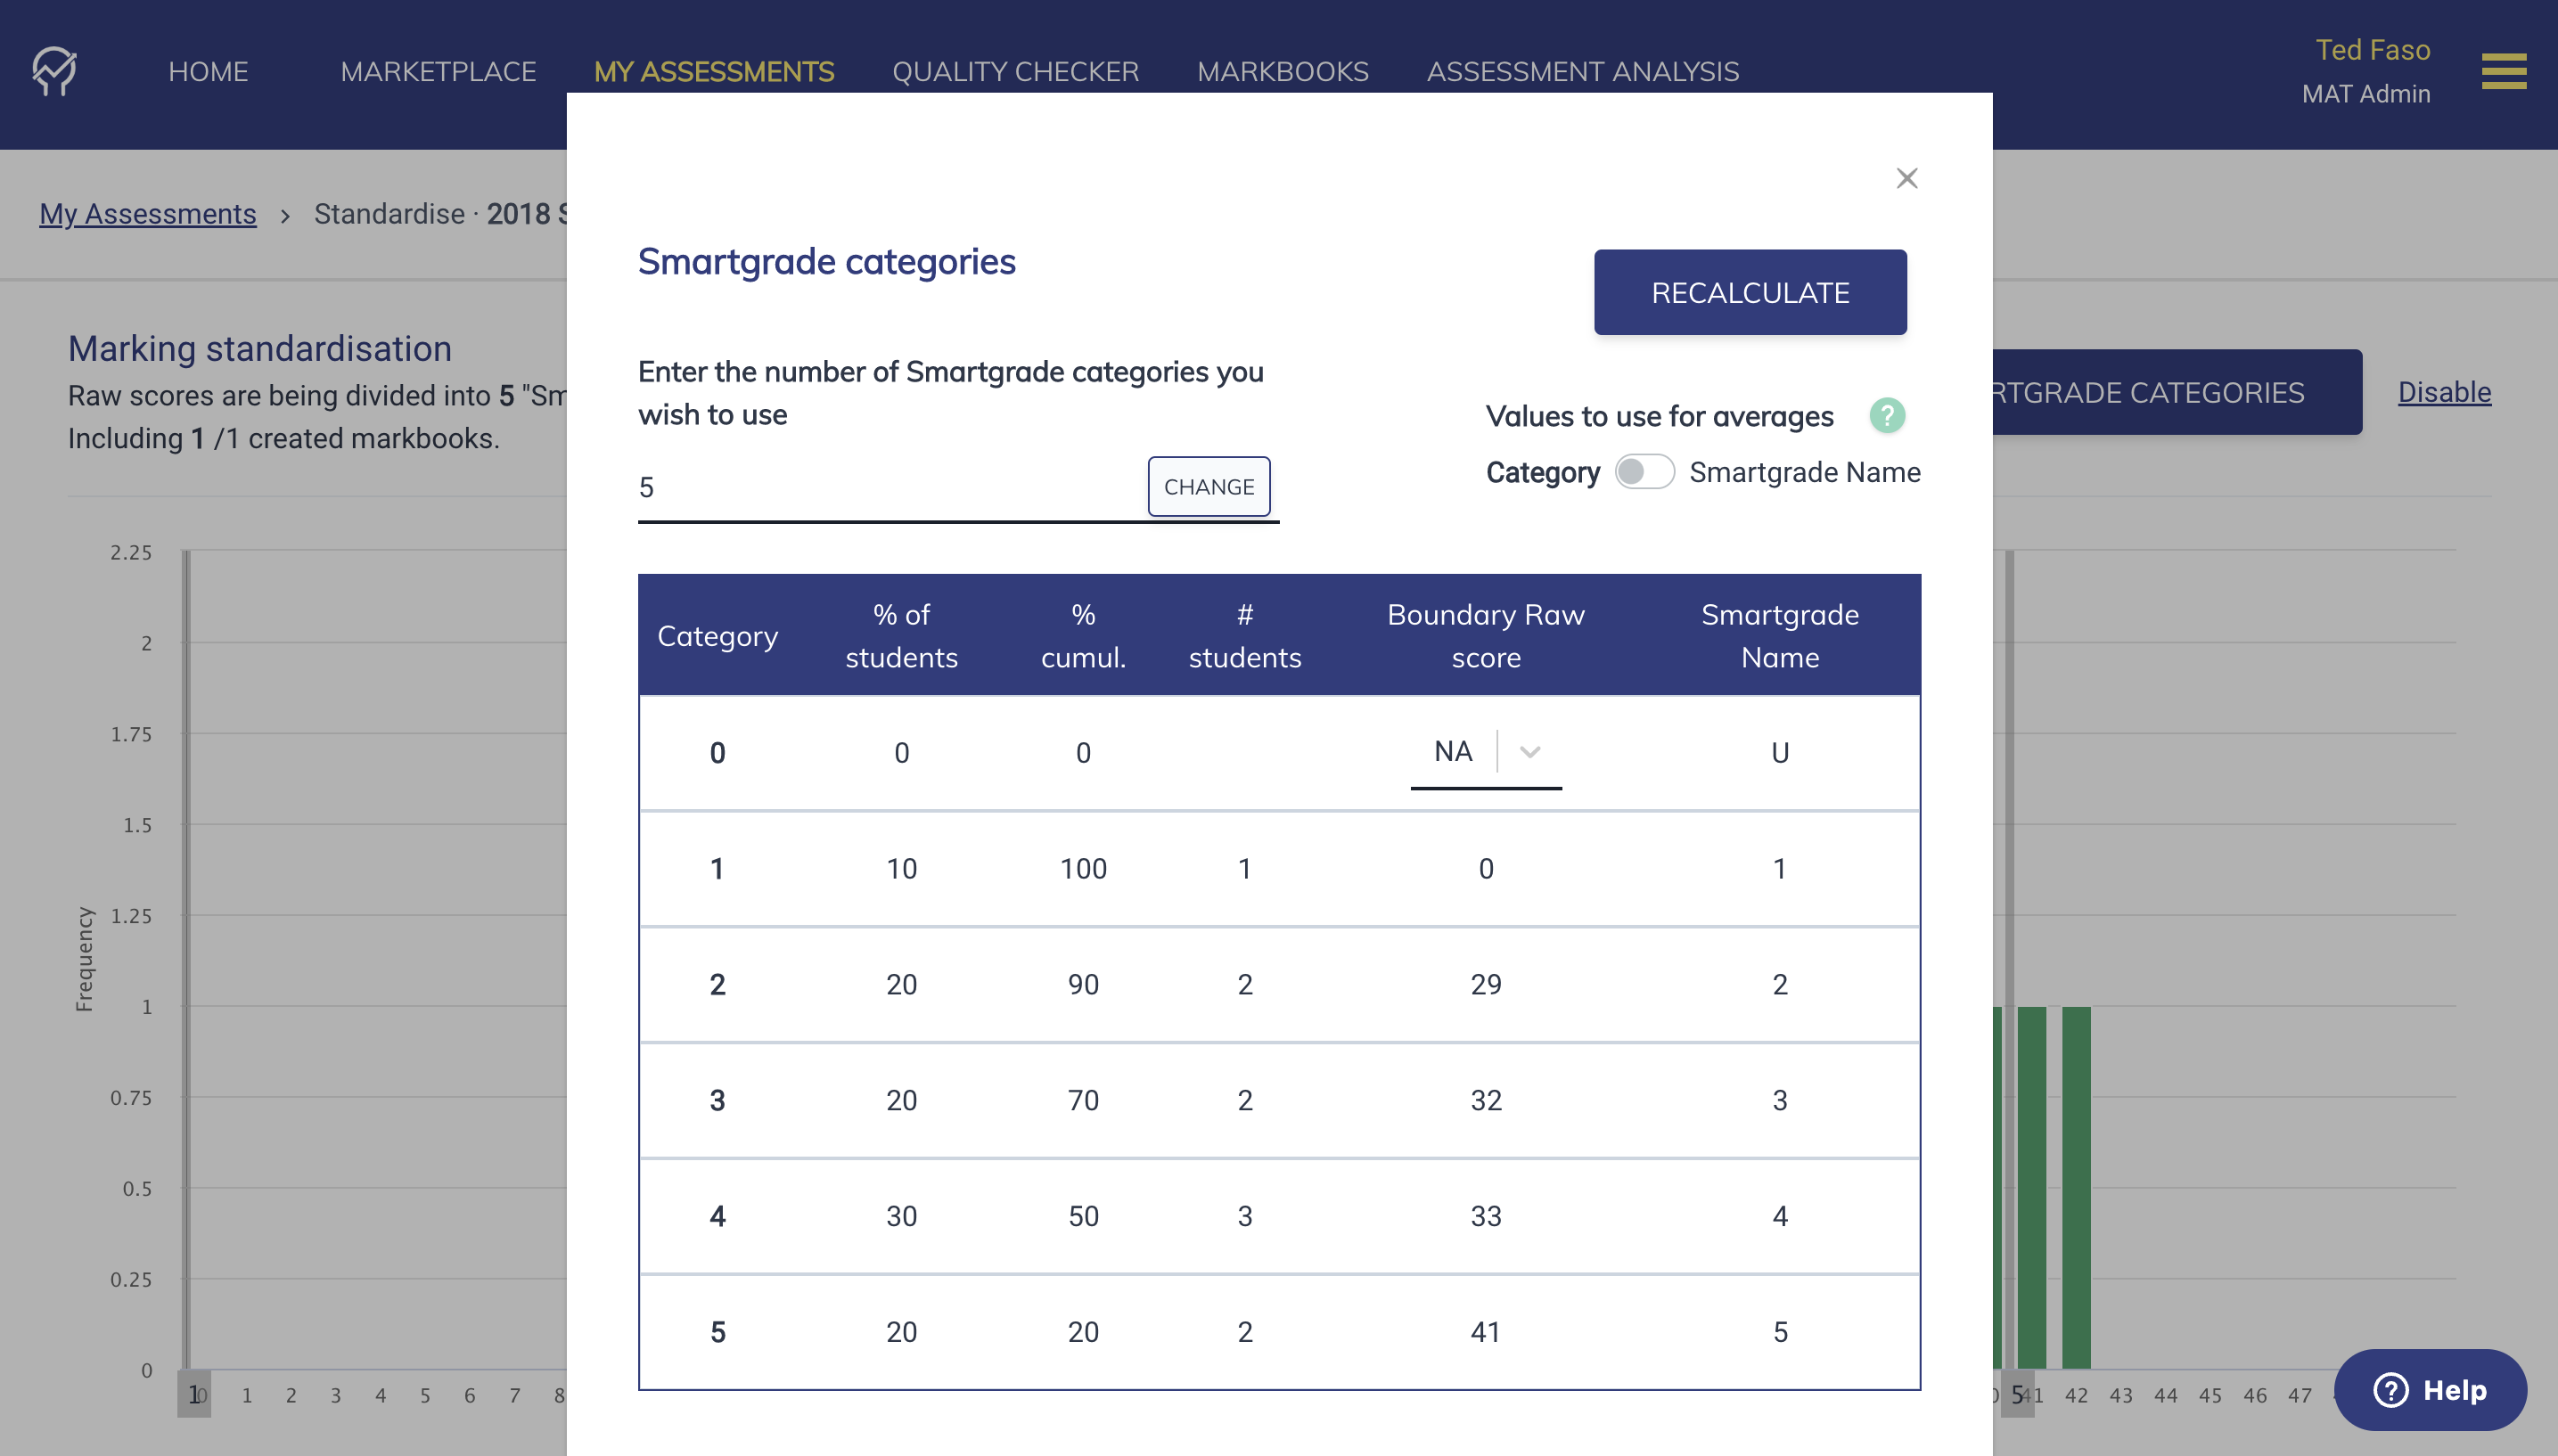Click the Disable link
The height and width of the screenshot is (1456, 2558).
[x=2445, y=391]
